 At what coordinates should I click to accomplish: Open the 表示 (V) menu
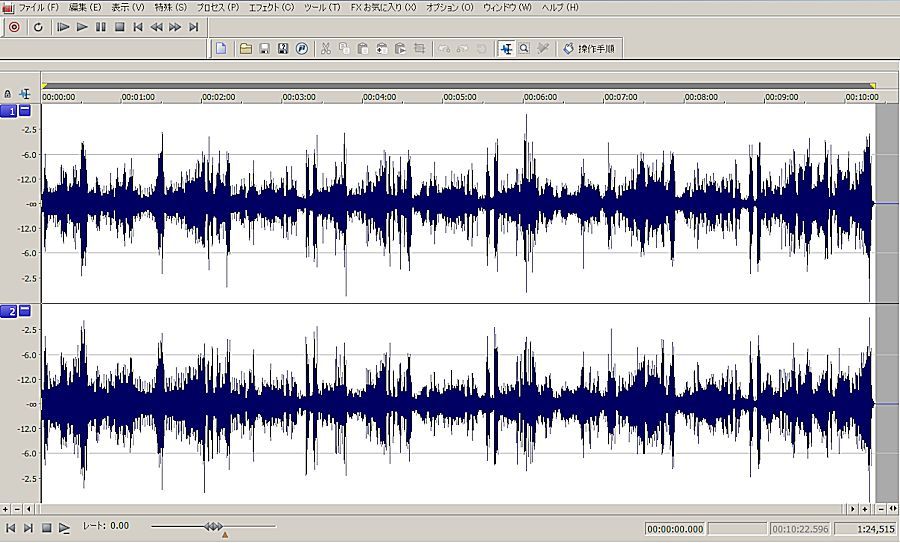click(127, 7)
